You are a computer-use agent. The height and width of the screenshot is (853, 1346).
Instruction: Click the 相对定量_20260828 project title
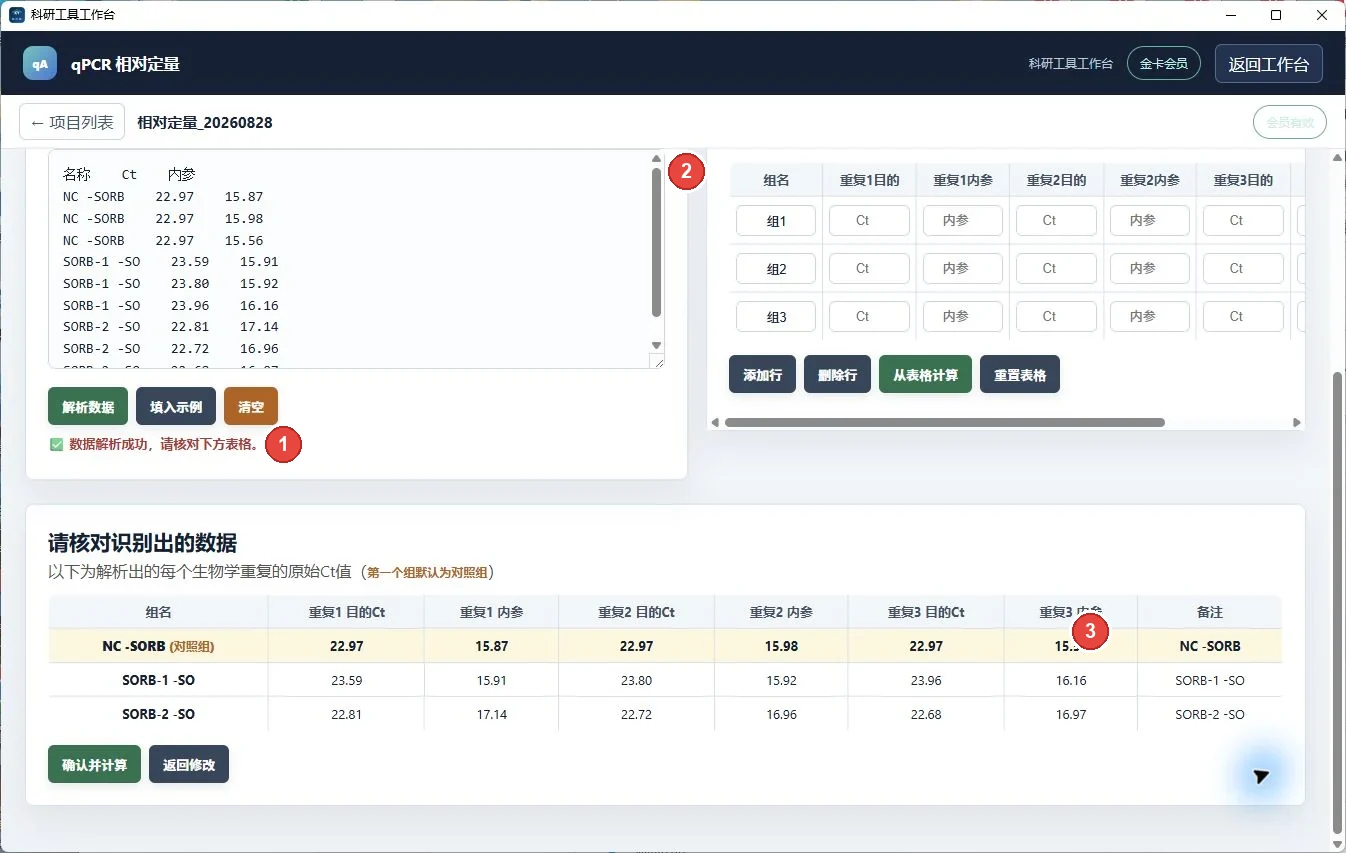[x=204, y=122]
